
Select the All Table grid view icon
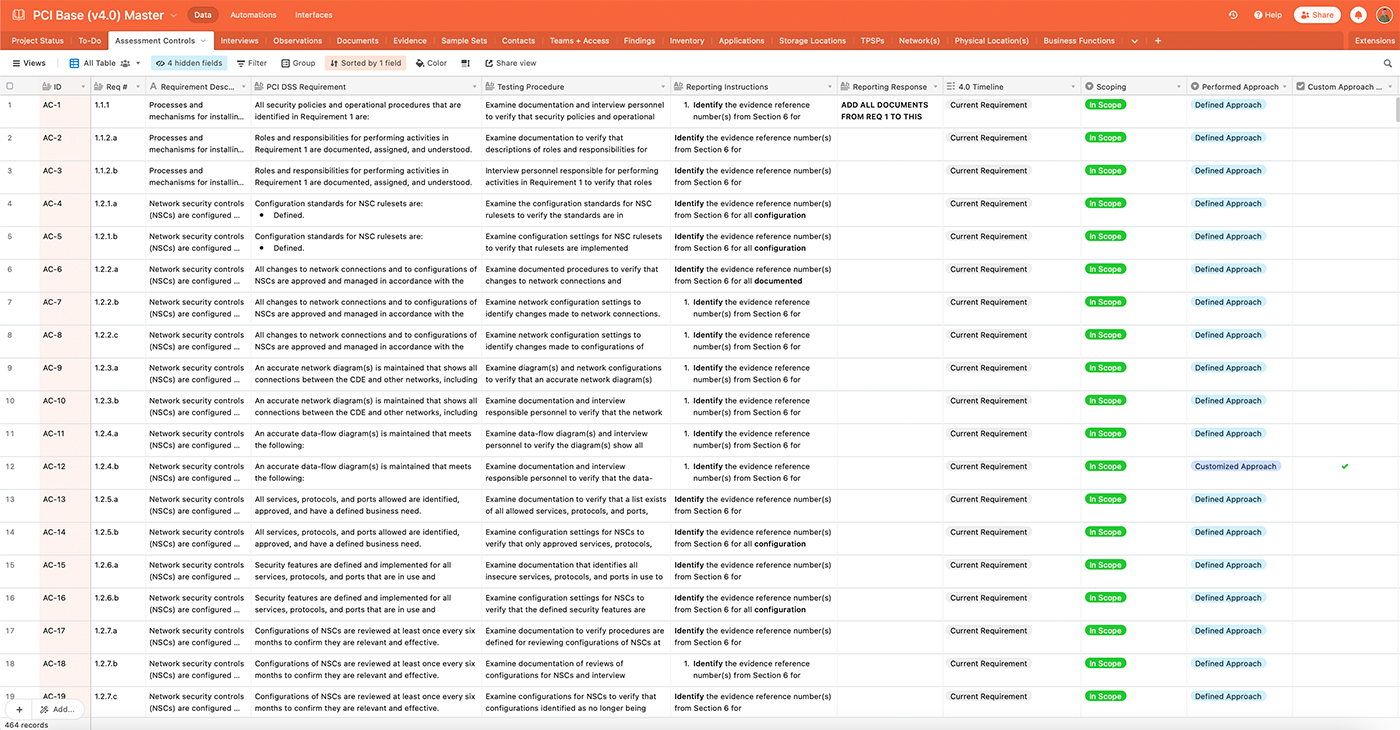[74, 63]
